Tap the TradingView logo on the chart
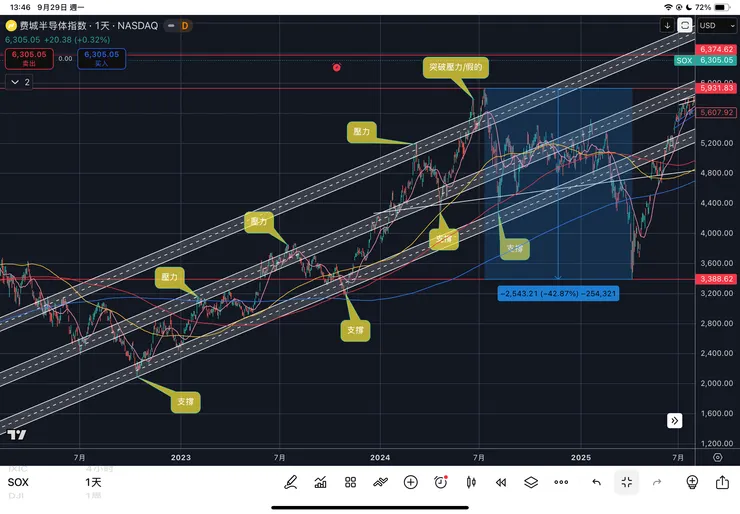This screenshot has width=740, height=514. pos(17,435)
